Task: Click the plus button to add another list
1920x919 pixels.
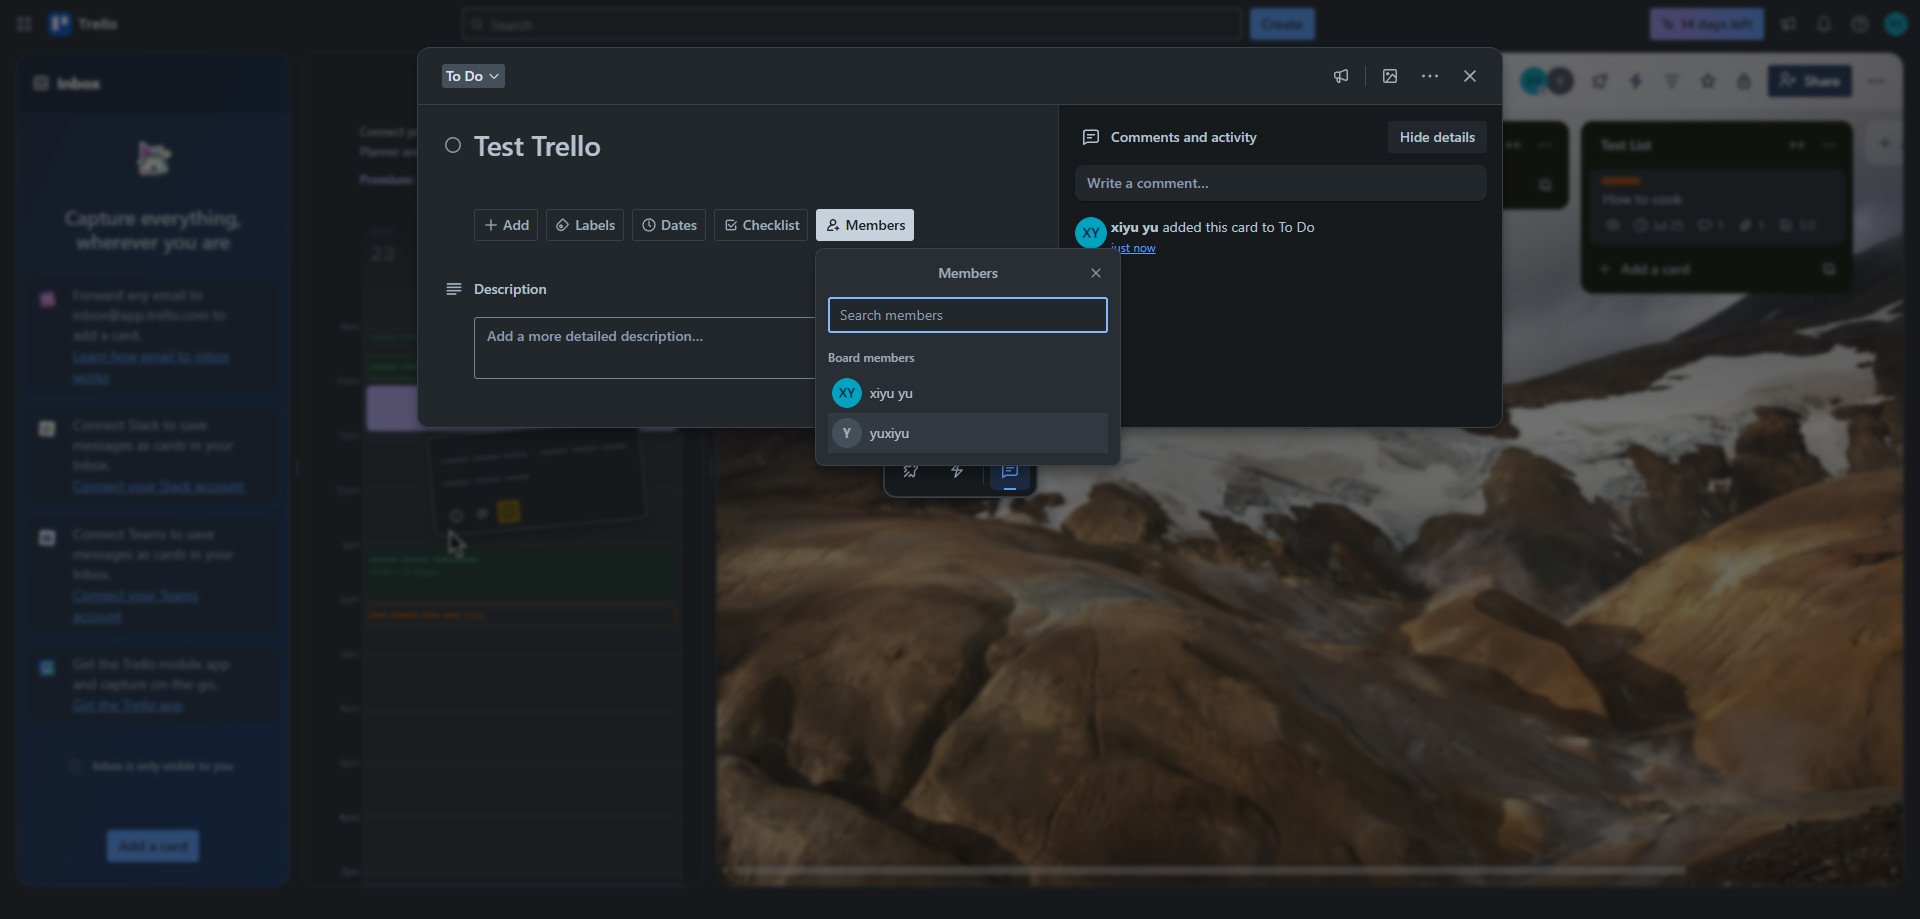Action: [x=1884, y=143]
